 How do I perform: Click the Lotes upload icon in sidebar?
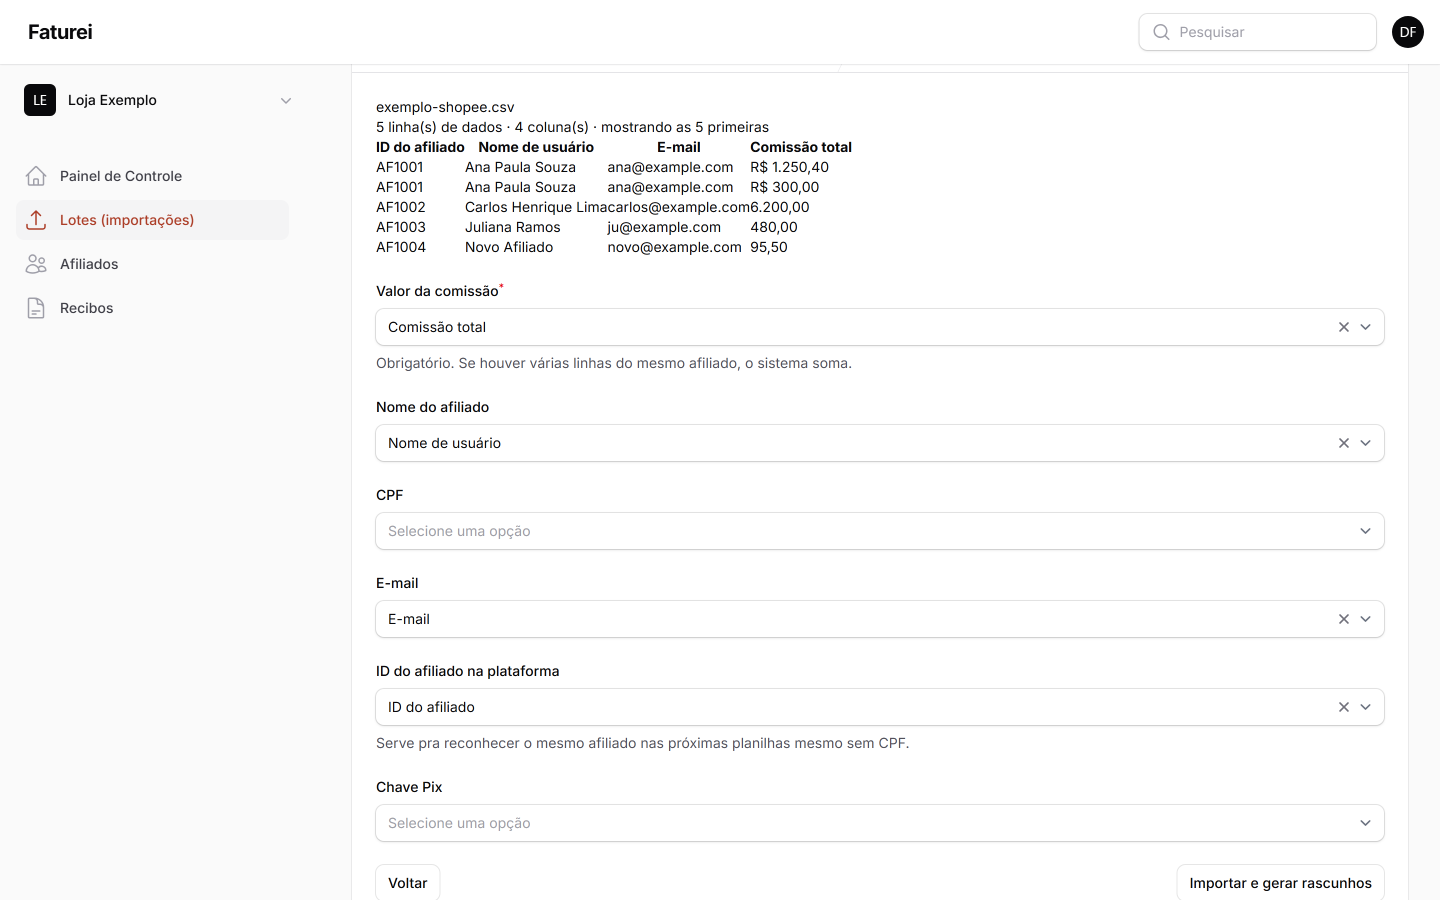pyautogui.click(x=36, y=220)
